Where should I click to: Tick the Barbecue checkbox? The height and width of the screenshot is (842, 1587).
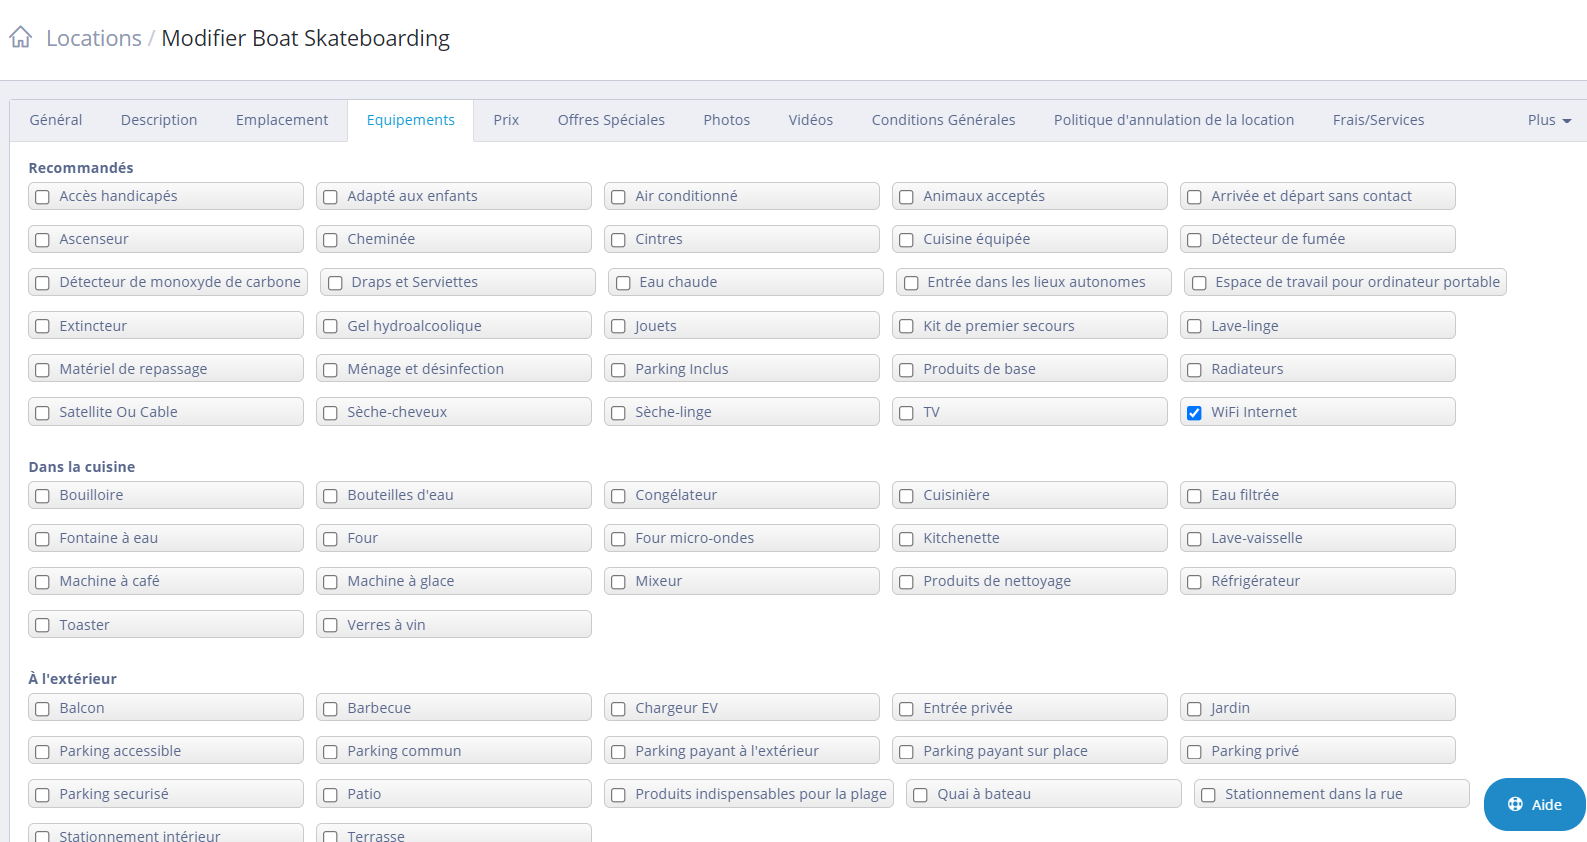pyautogui.click(x=330, y=709)
